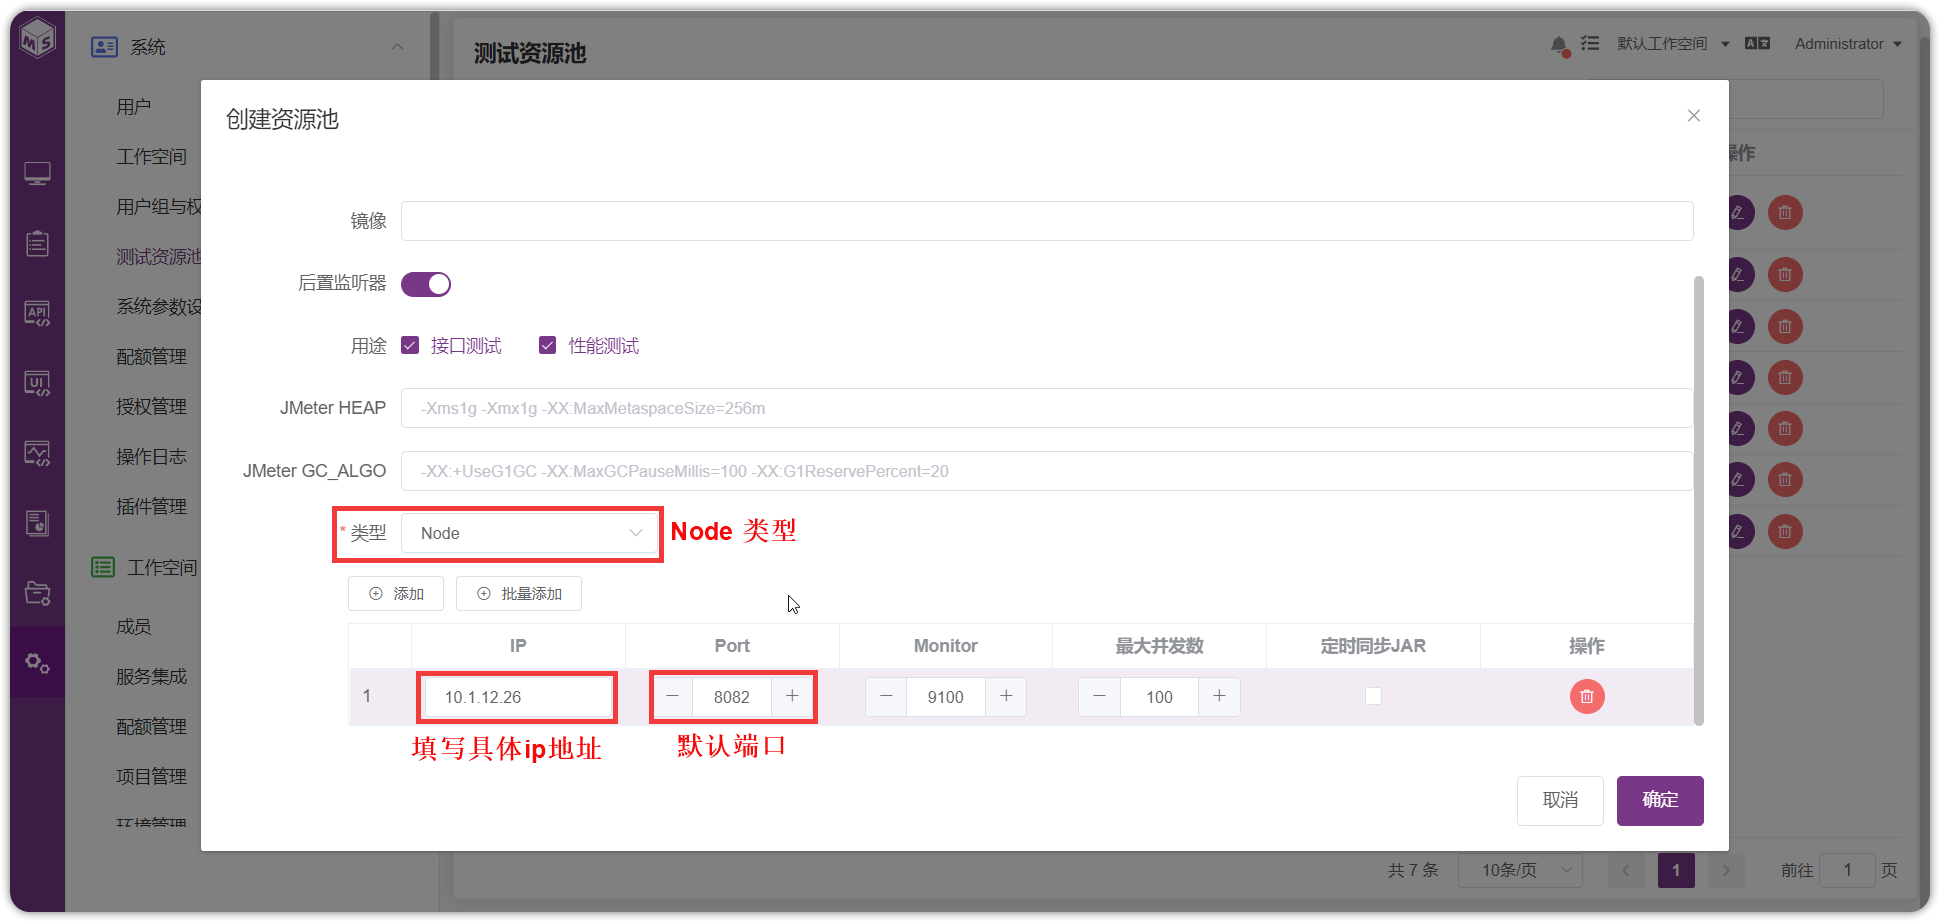
Task: Open the Administrator user dropdown
Action: coord(1848,44)
